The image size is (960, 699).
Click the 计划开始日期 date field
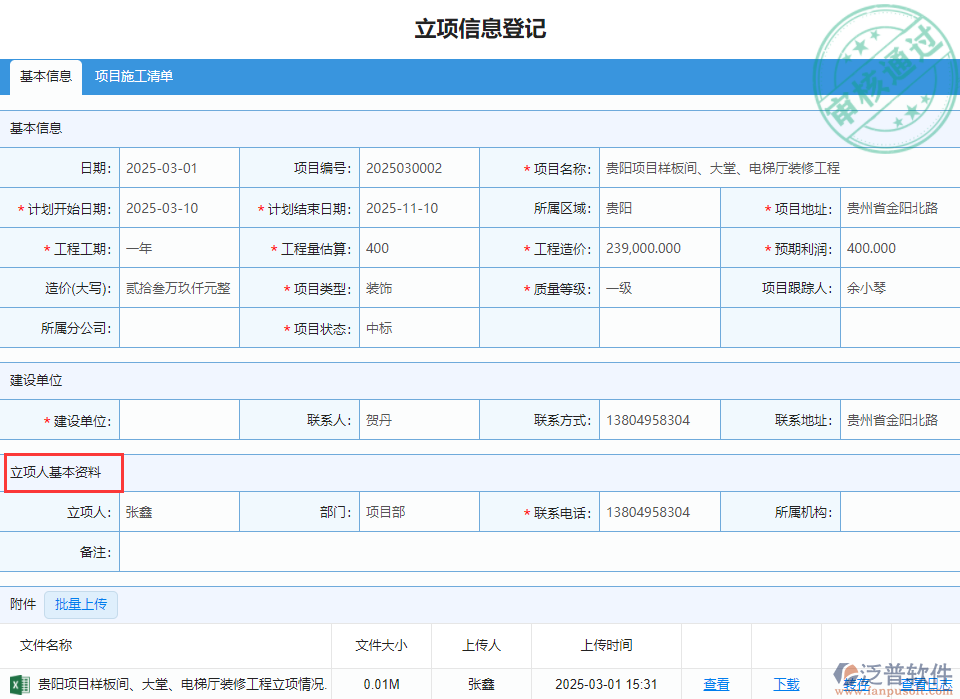(179, 208)
